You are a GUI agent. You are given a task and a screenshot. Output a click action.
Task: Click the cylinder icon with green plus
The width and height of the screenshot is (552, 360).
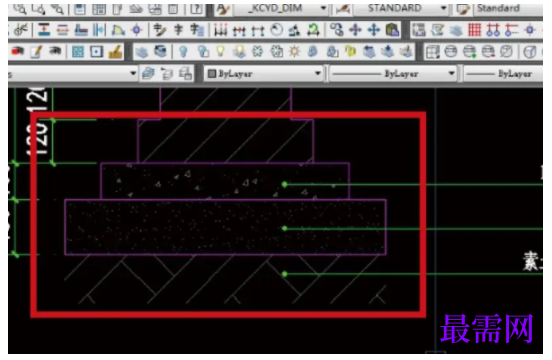click(x=469, y=52)
